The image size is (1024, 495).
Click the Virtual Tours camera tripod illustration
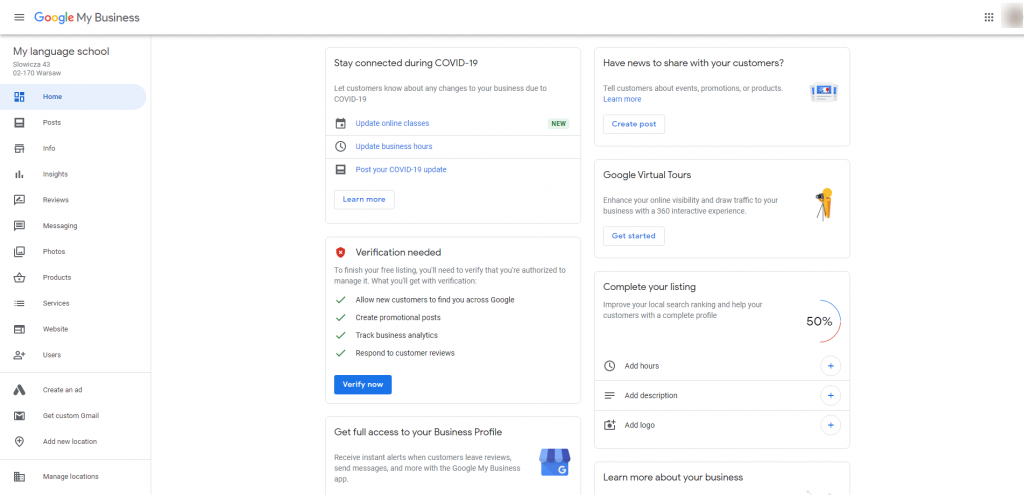point(824,204)
